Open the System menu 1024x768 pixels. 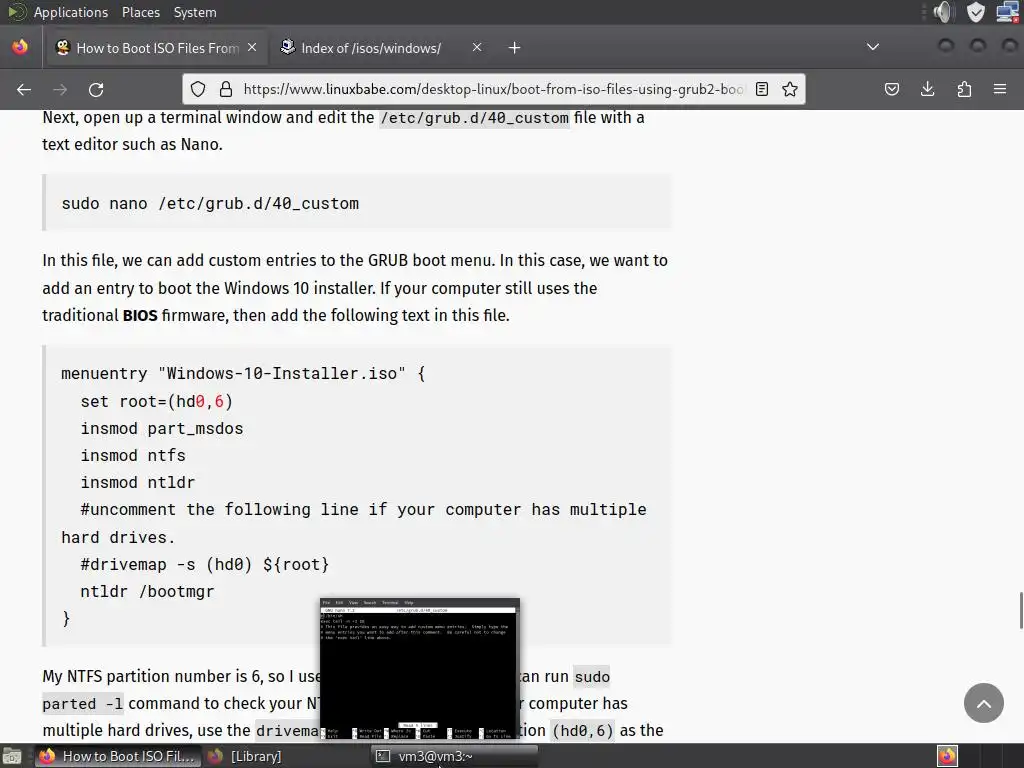[x=195, y=12]
